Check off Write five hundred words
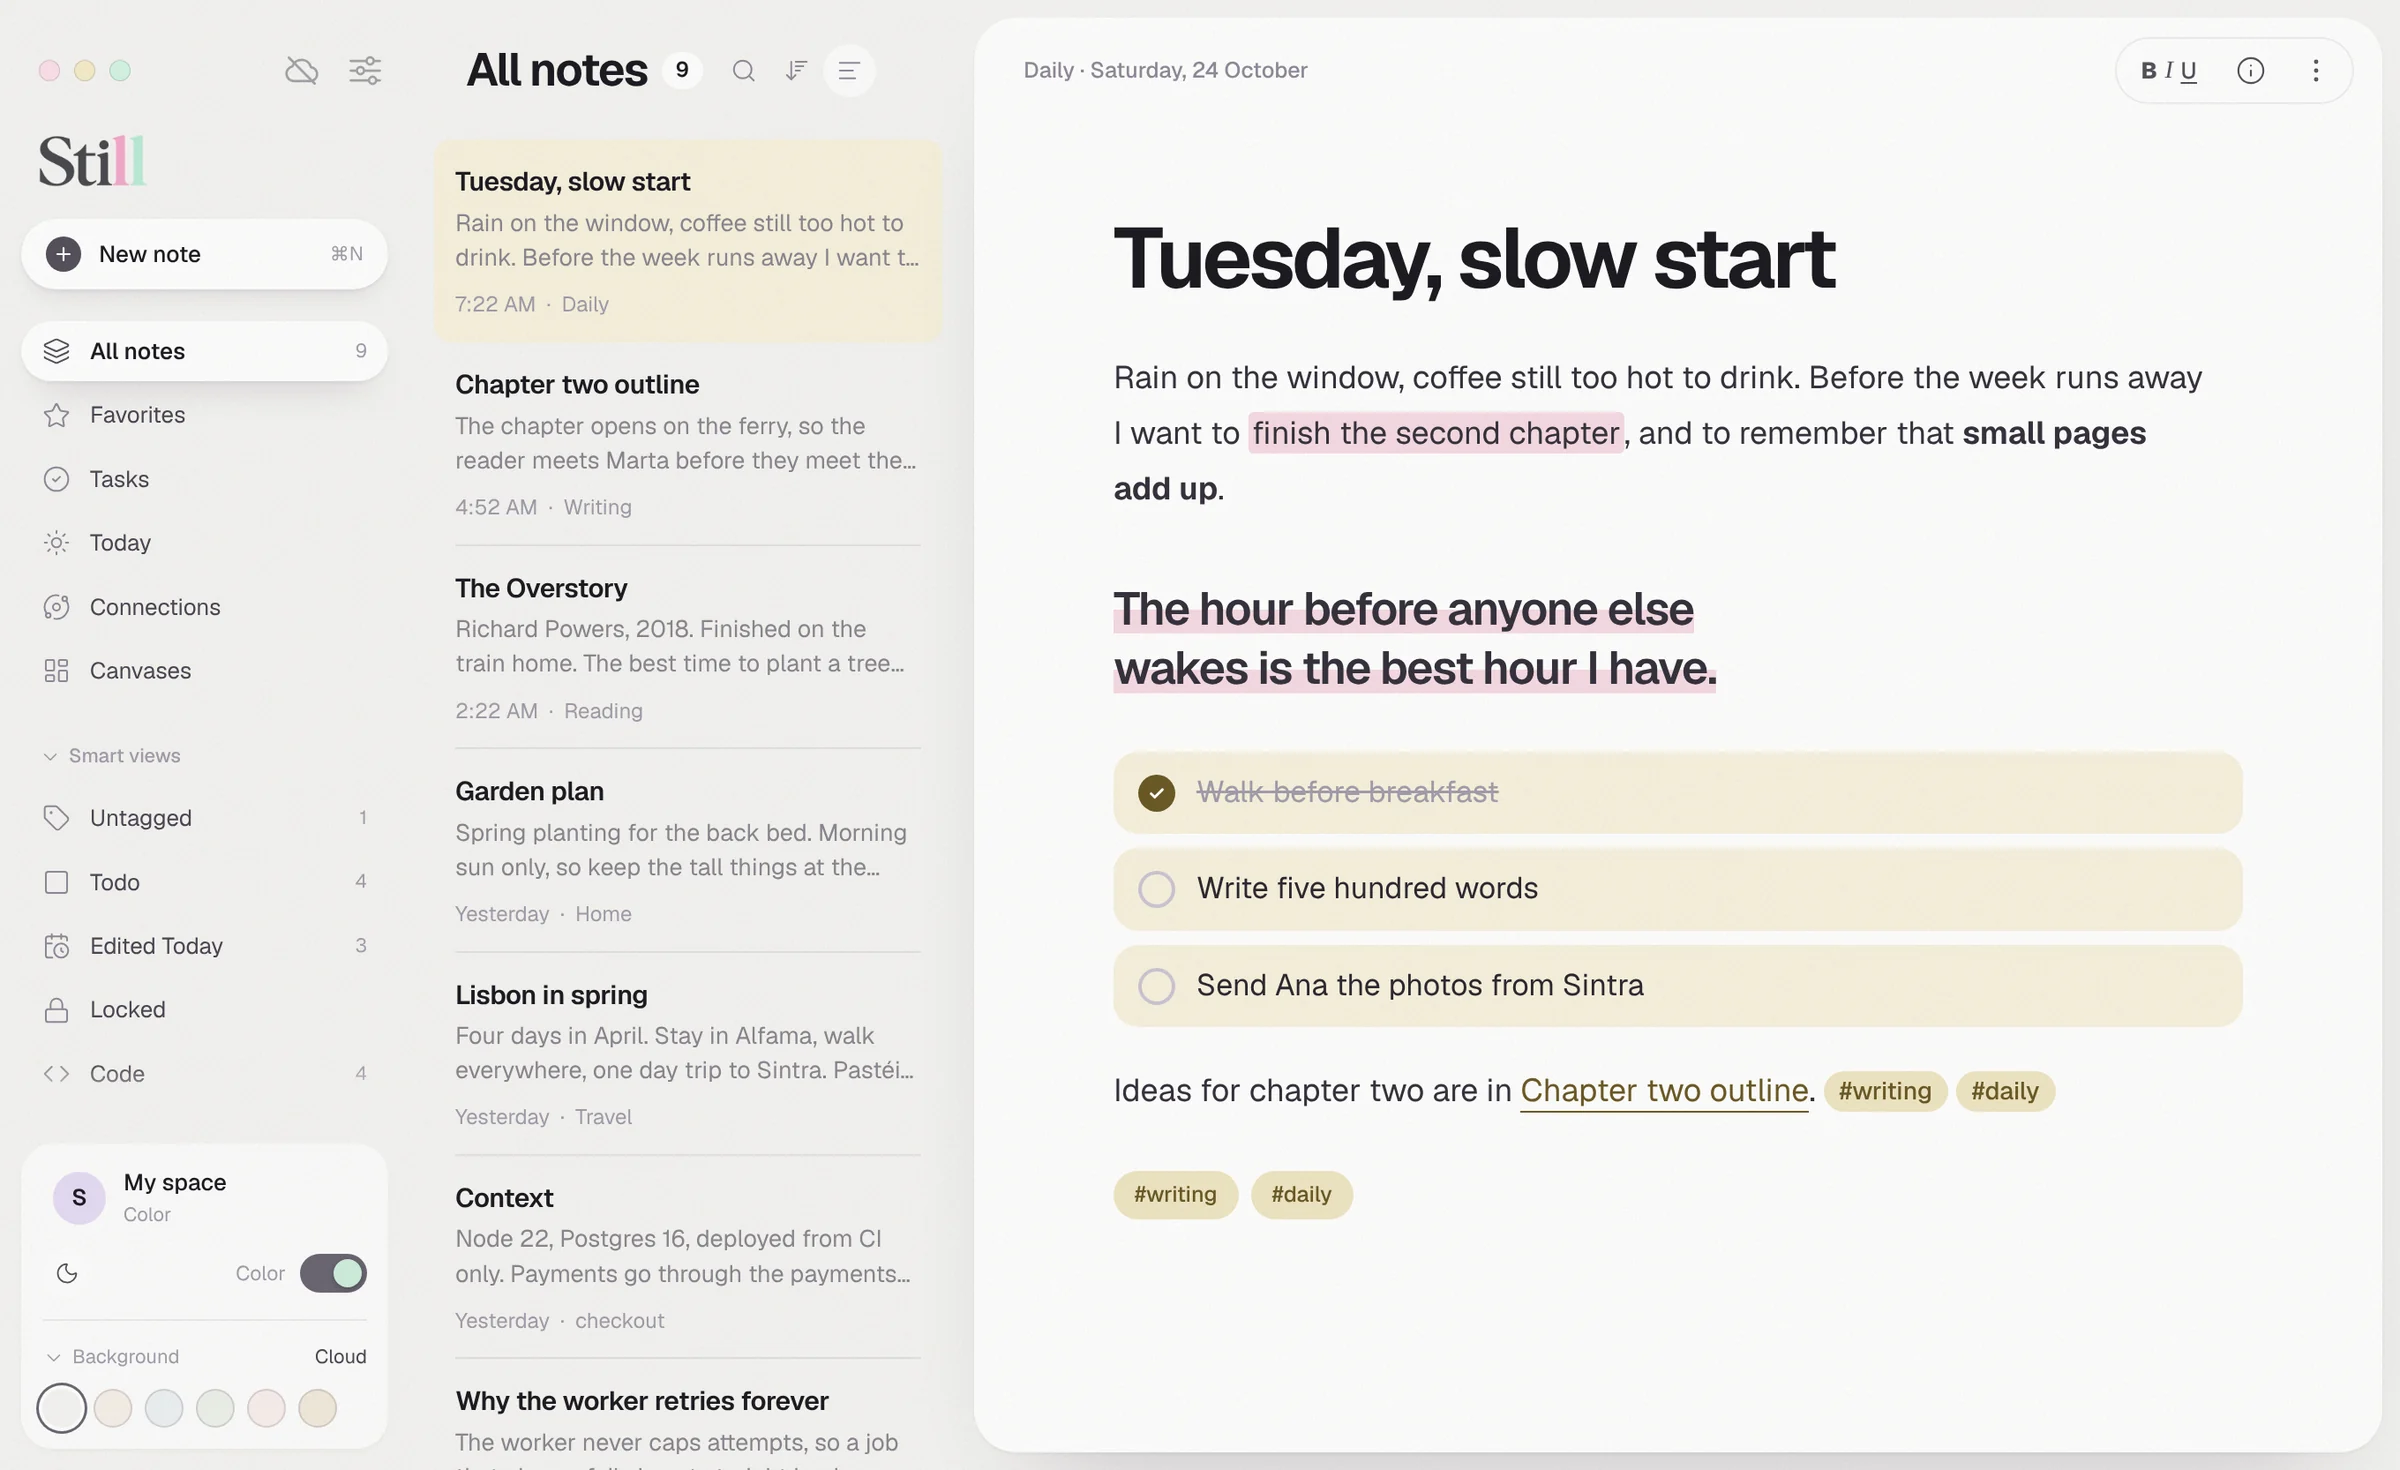The width and height of the screenshot is (2400, 1470). coord(1156,889)
